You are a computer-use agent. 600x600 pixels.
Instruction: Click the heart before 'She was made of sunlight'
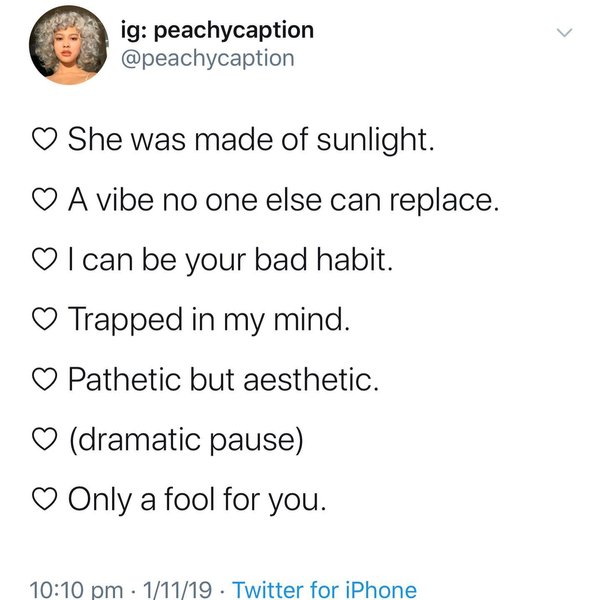[x=48, y=141]
